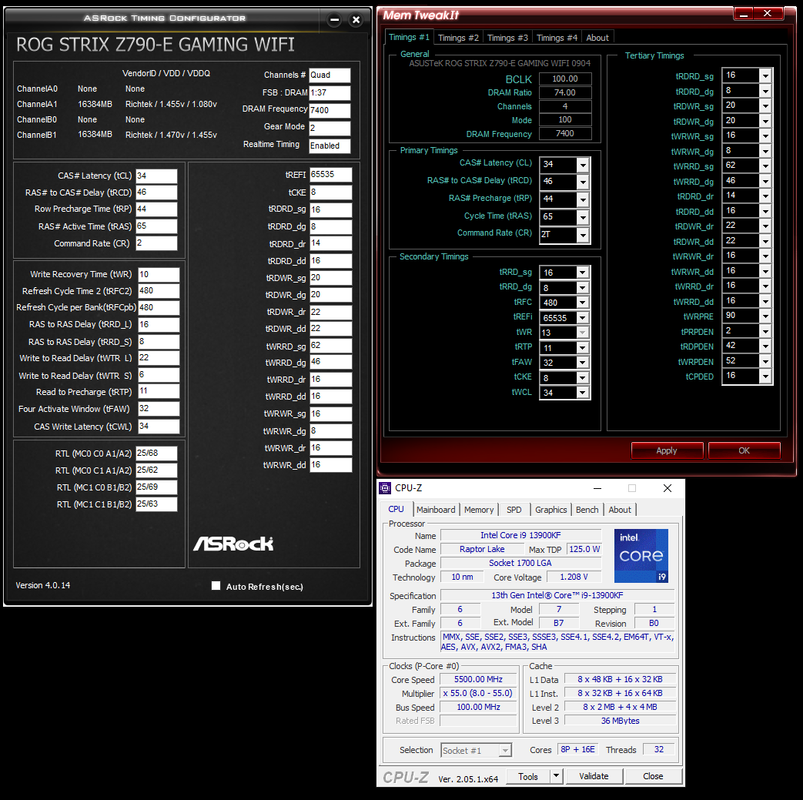
Task: Maximize the CPU-Z window
Action: click(632, 488)
